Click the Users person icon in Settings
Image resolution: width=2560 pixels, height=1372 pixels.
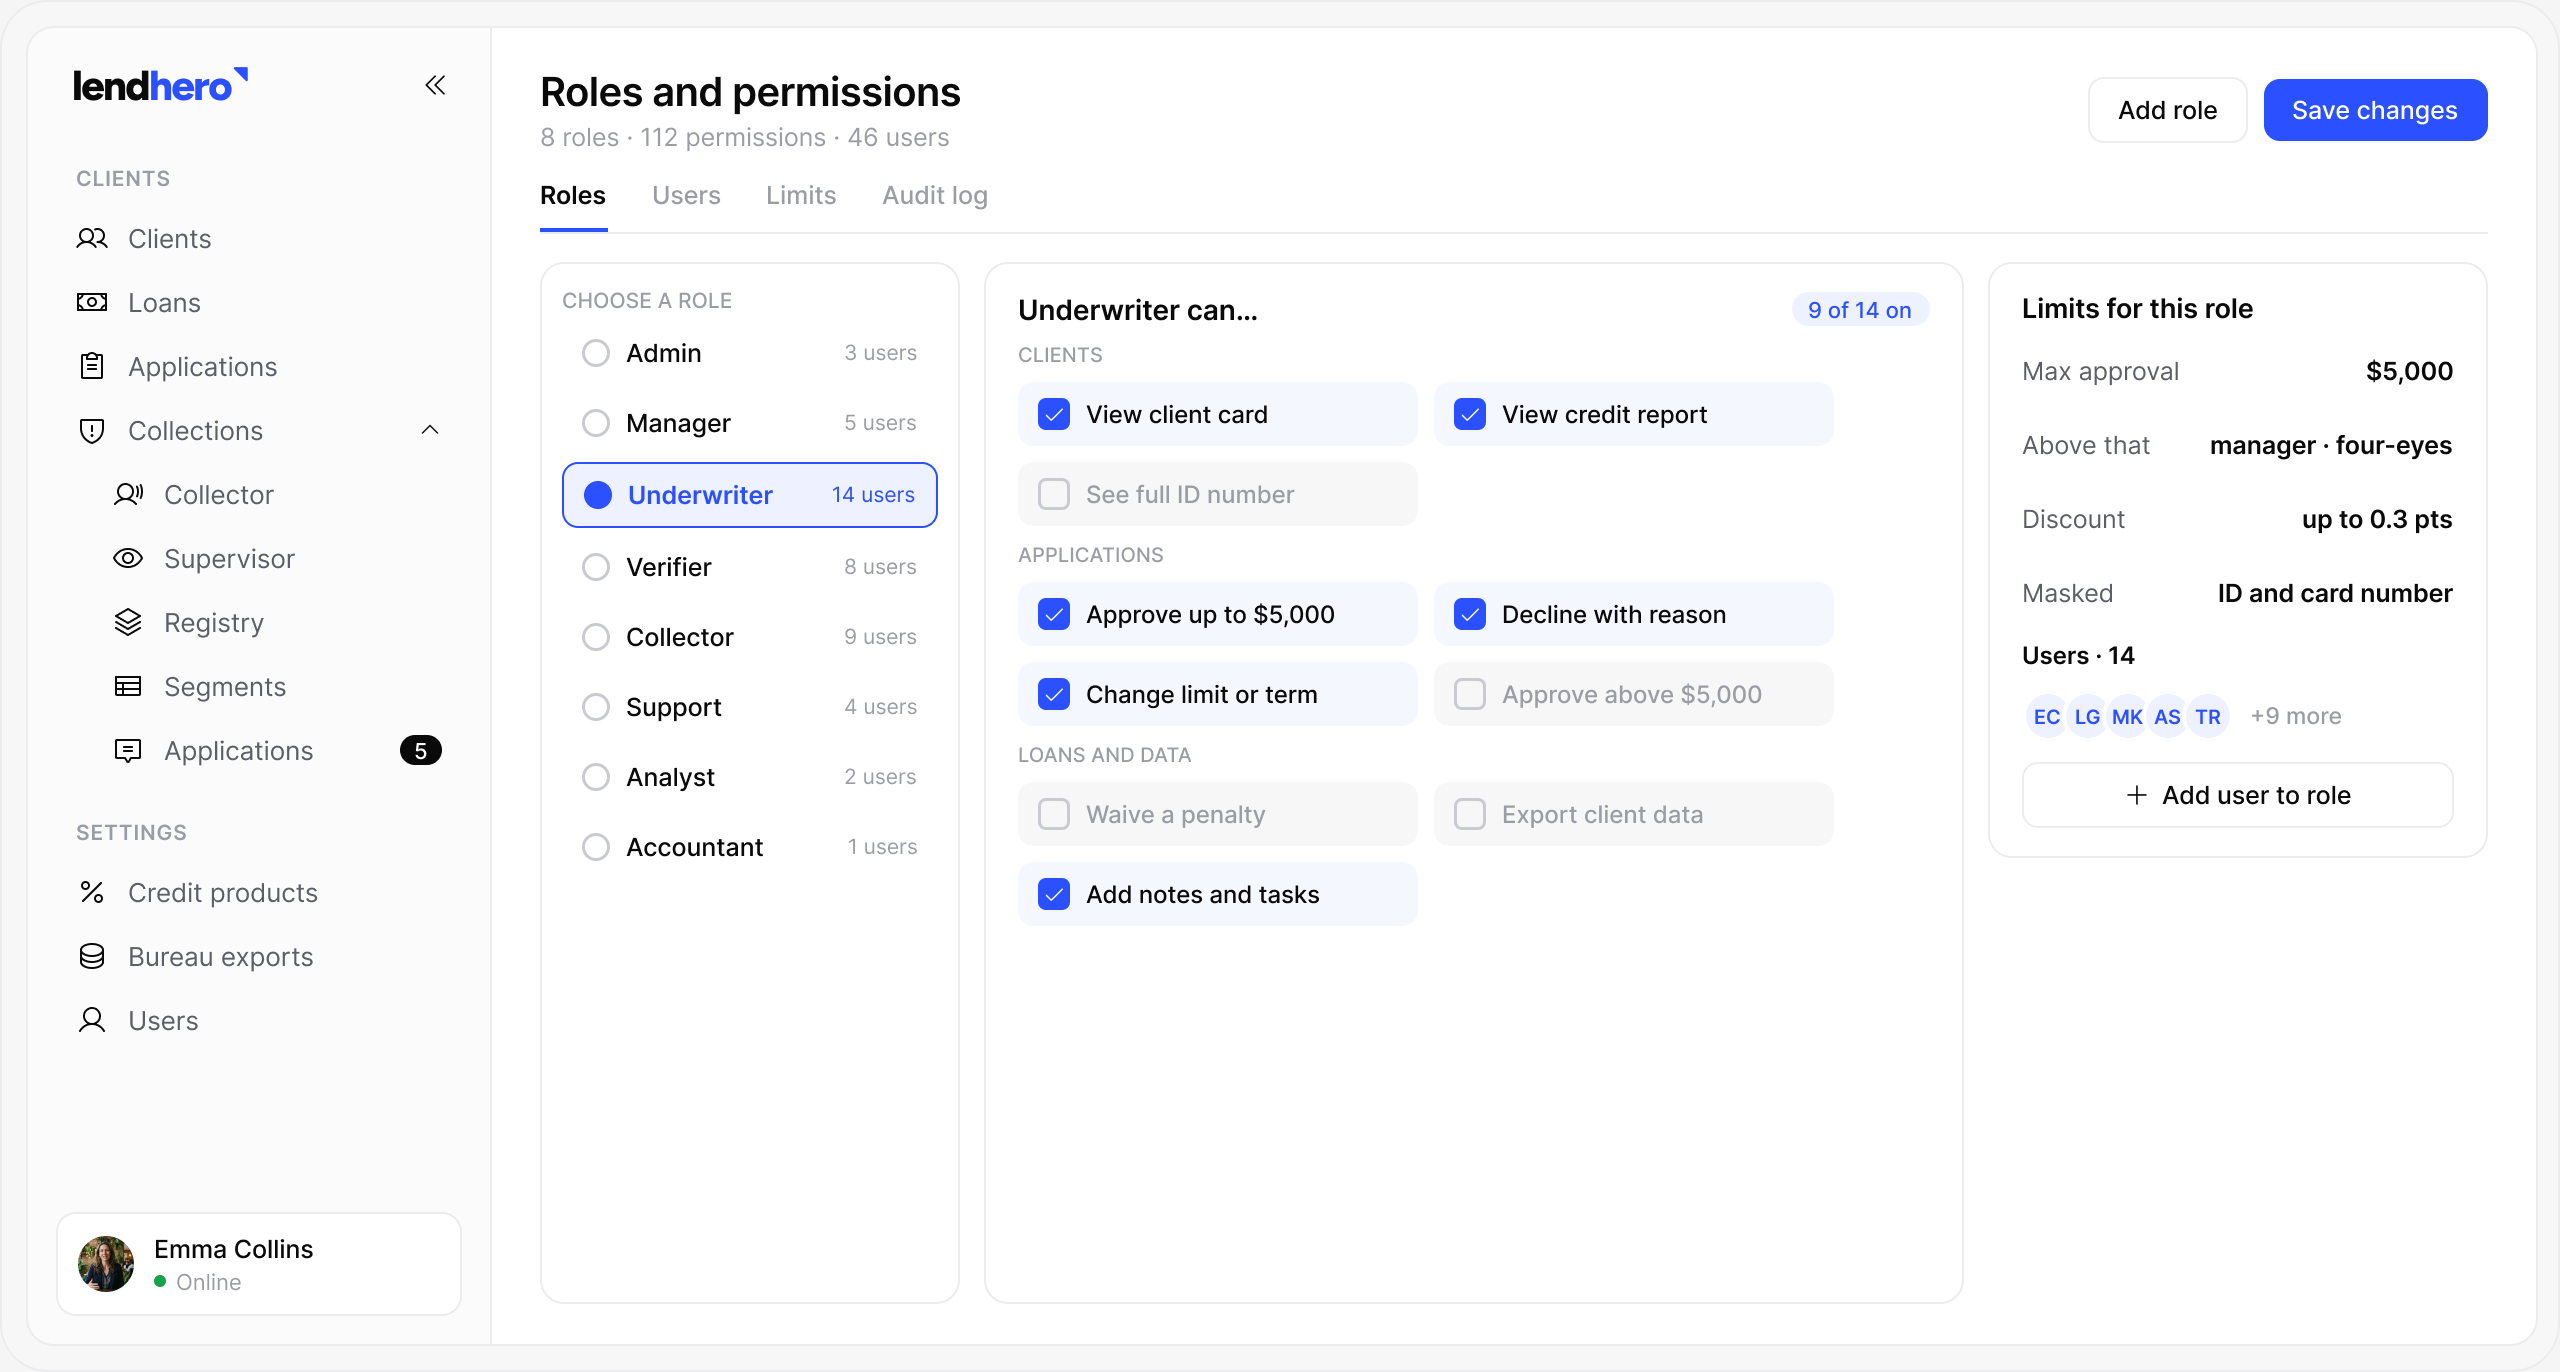(92, 1020)
